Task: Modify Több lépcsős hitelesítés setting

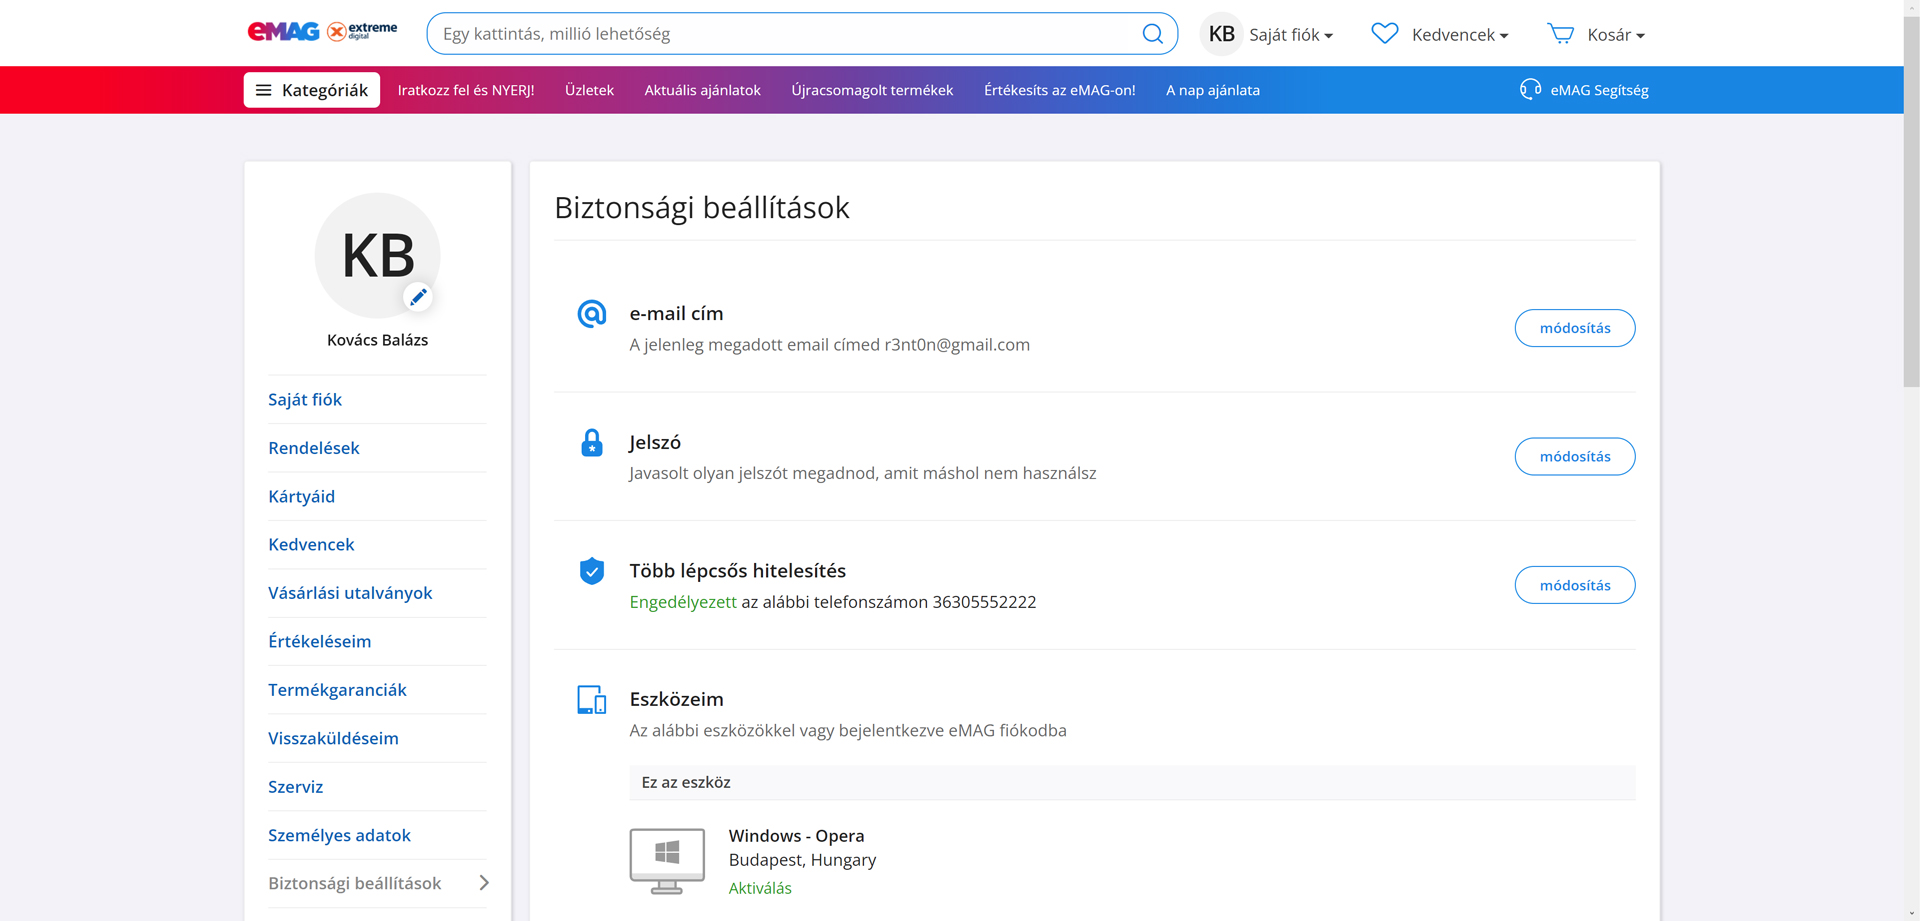Action: click(x=1574, y=585)
